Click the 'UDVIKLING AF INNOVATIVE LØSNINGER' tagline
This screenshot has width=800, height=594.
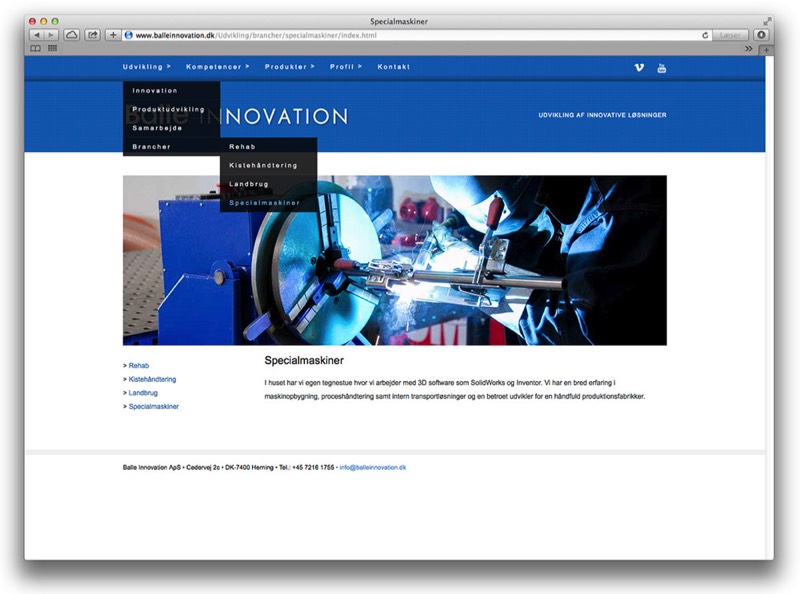[x=603, y=115]
